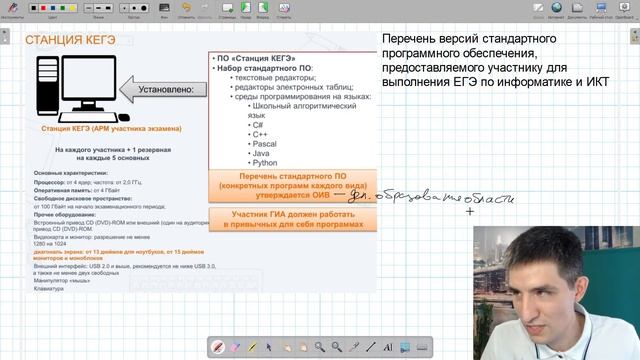
Task: Select the yellow Highlighter tool
Action: (x=252, y=347)
